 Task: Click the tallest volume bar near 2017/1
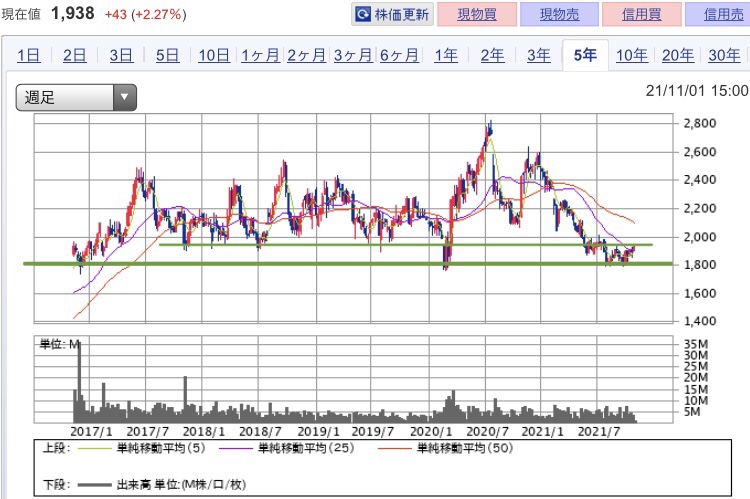(x=79, y=382)
